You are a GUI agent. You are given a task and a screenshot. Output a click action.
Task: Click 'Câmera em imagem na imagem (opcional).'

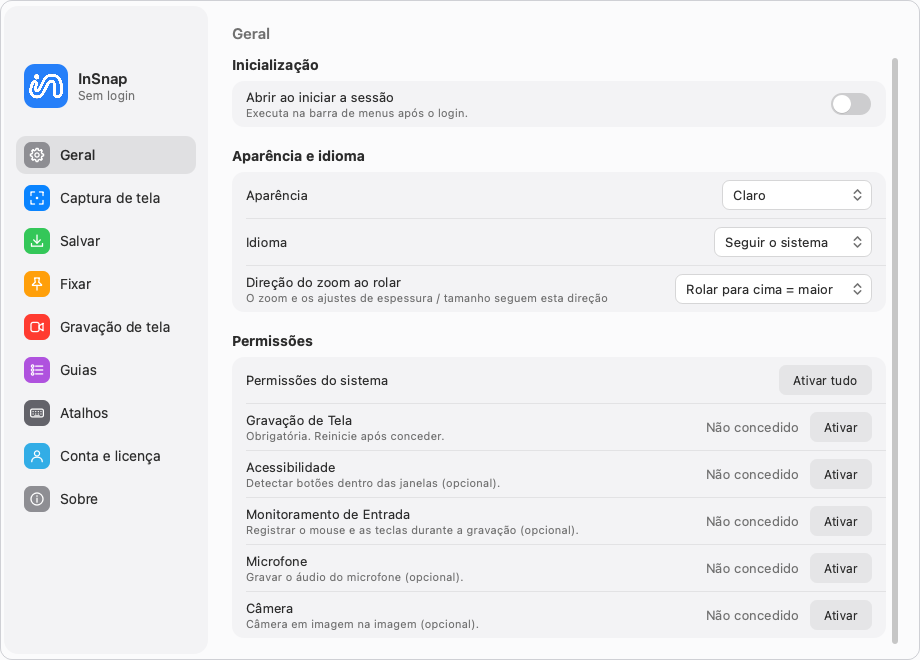coord(362,624)
